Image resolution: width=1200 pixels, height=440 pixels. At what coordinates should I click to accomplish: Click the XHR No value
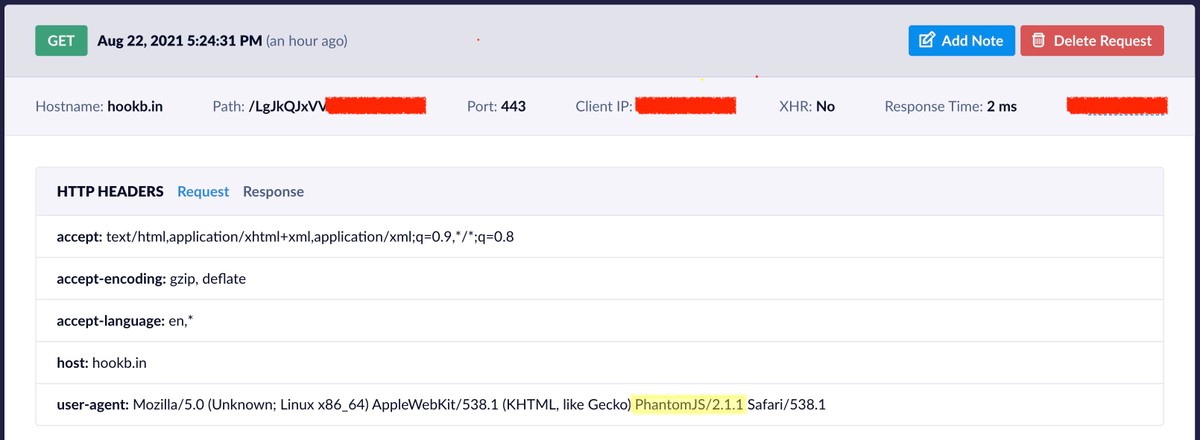point(825,106)
